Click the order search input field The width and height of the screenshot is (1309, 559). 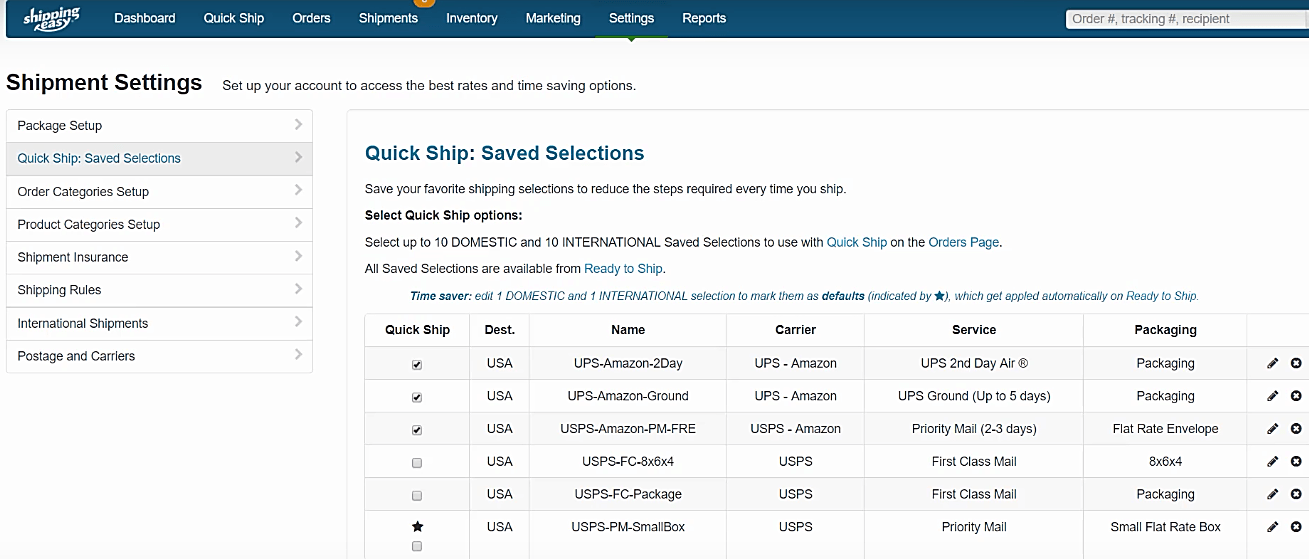click(x=1187, y=18)
